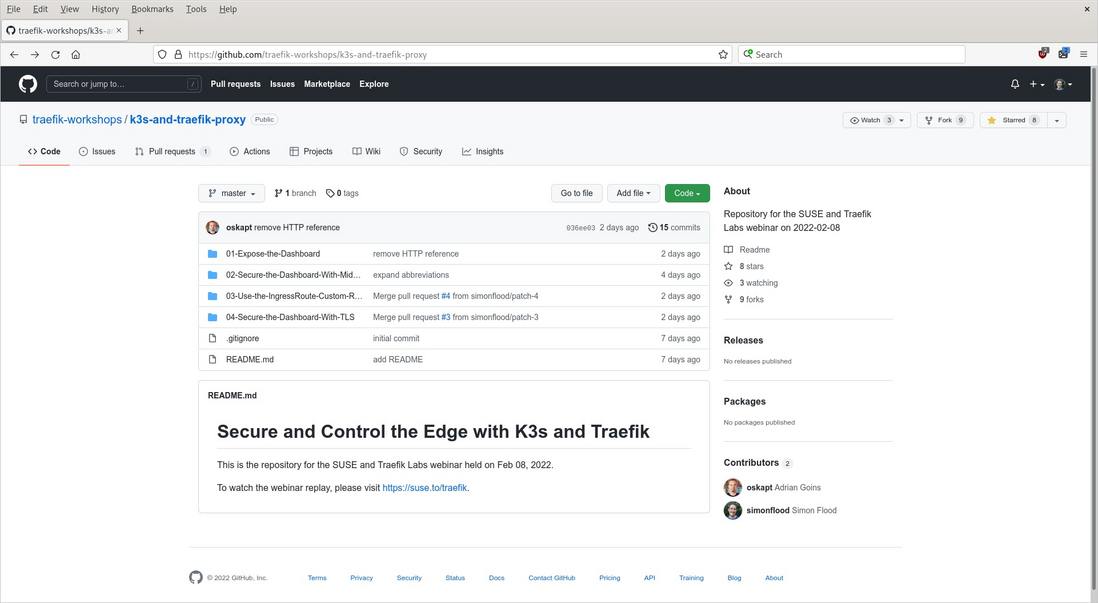View the 0 tags link

(342, 193)
